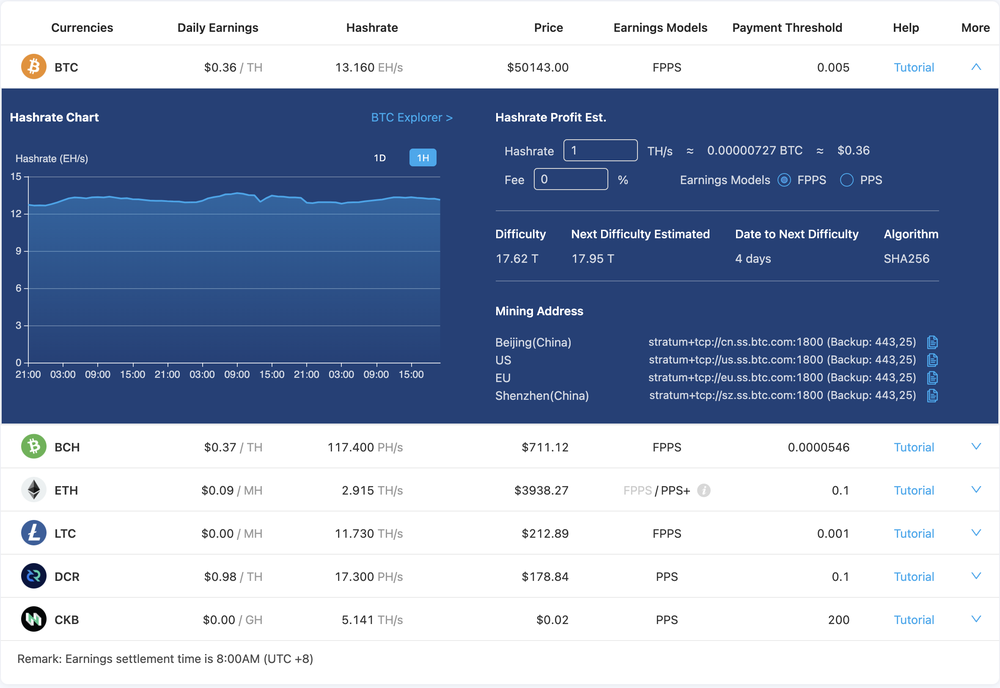Copy the Beijing(China) mining address

pyautogui.click(x=931, y=342)
